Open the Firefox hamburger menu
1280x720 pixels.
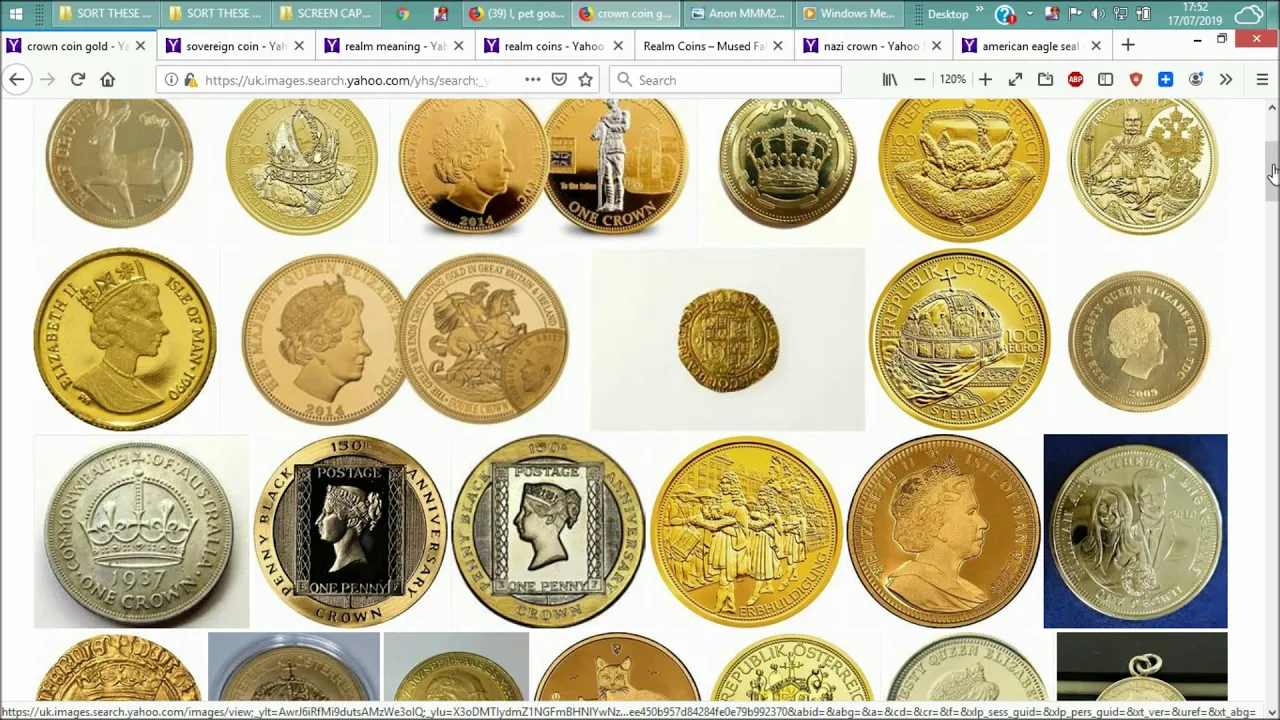click(x=1261, y=80)
